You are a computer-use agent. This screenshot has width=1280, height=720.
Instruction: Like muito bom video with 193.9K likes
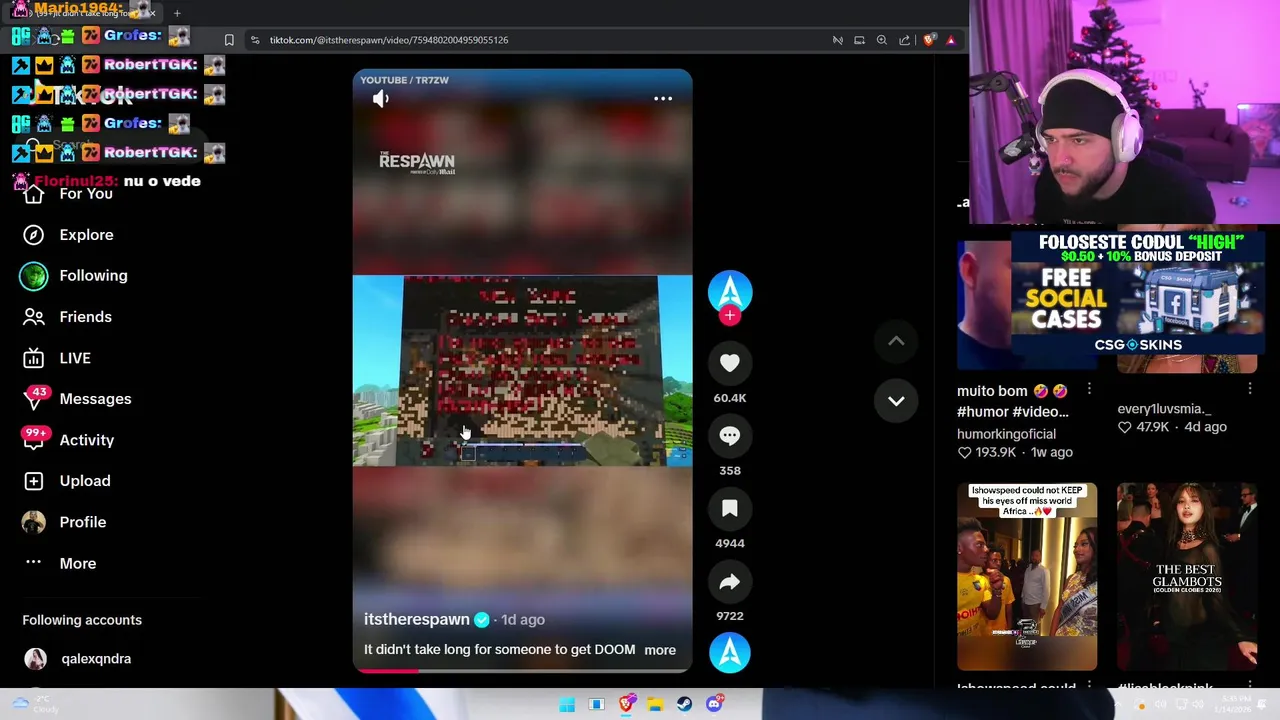964,452
